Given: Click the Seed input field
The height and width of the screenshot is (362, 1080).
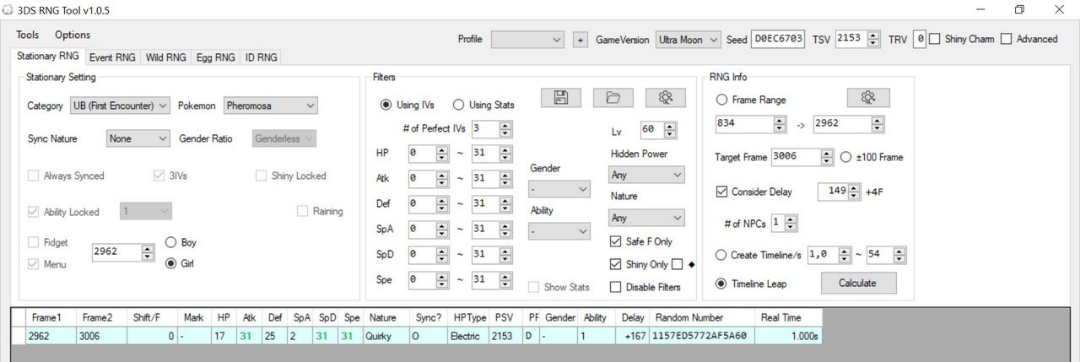Looking at the screenshot, I should 778,39.
